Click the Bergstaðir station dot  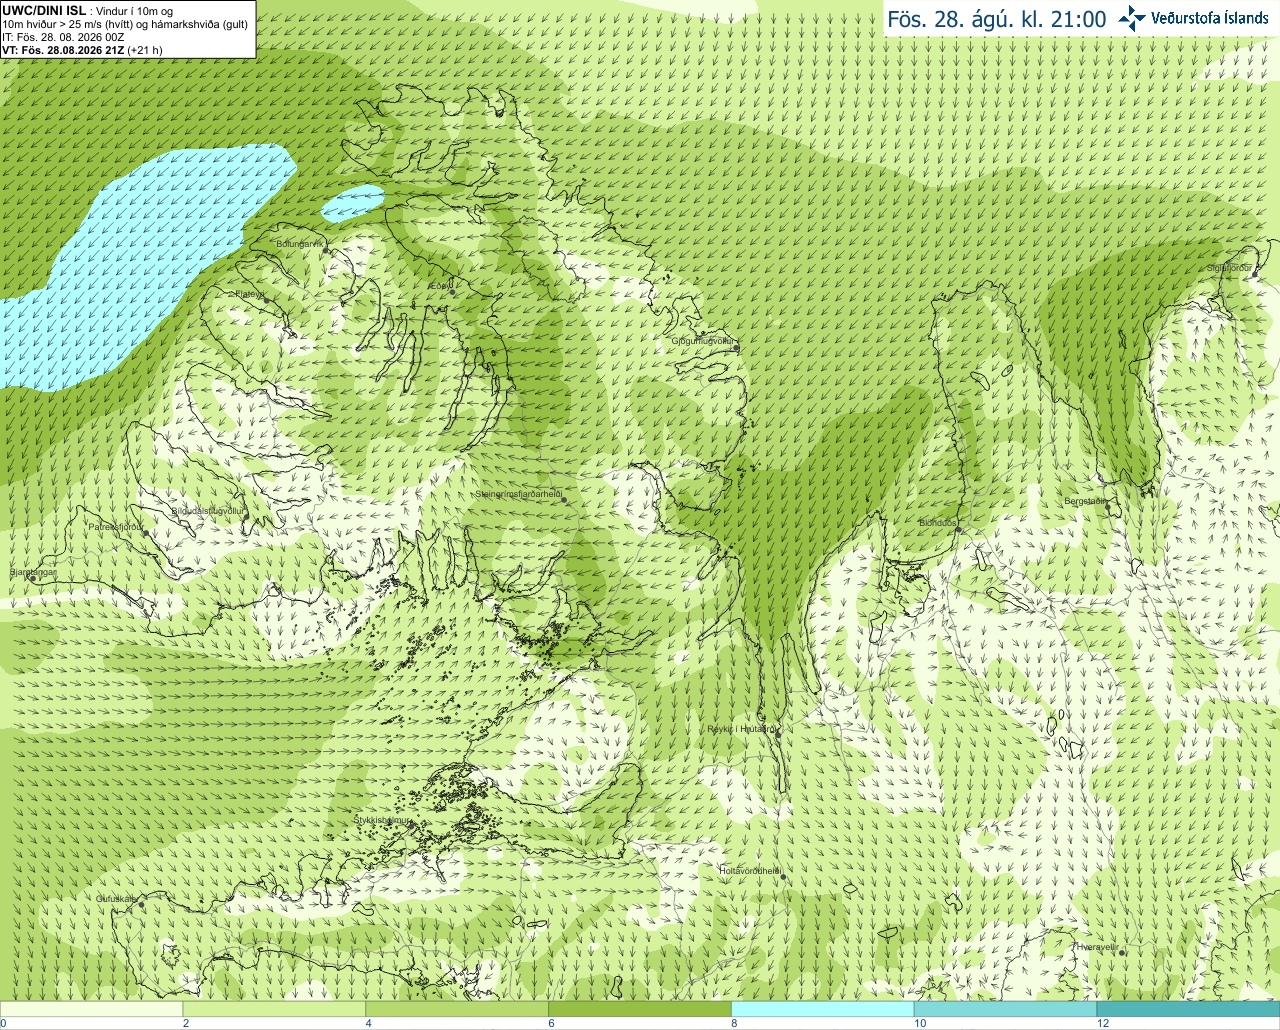point(1109,507)
